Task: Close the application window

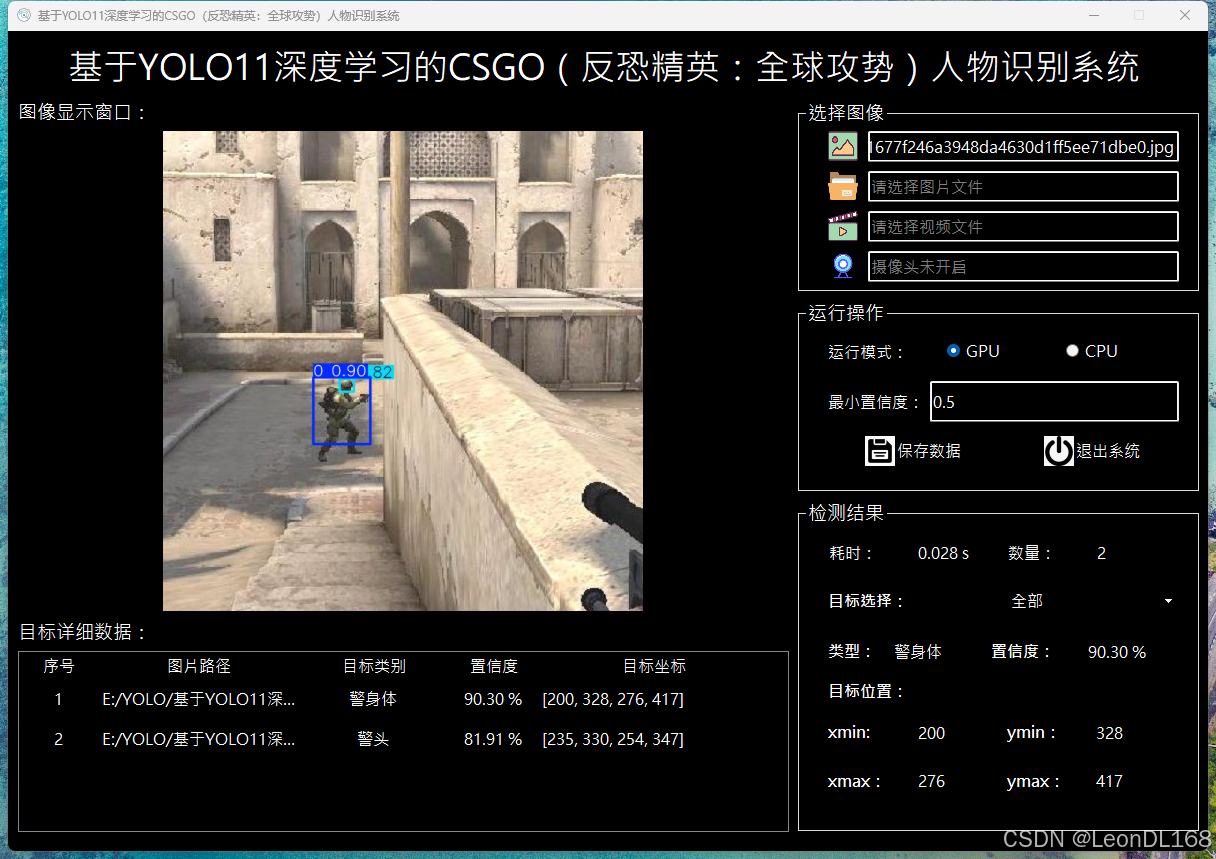Action: pyautogui.click(x=1185, y=15)
